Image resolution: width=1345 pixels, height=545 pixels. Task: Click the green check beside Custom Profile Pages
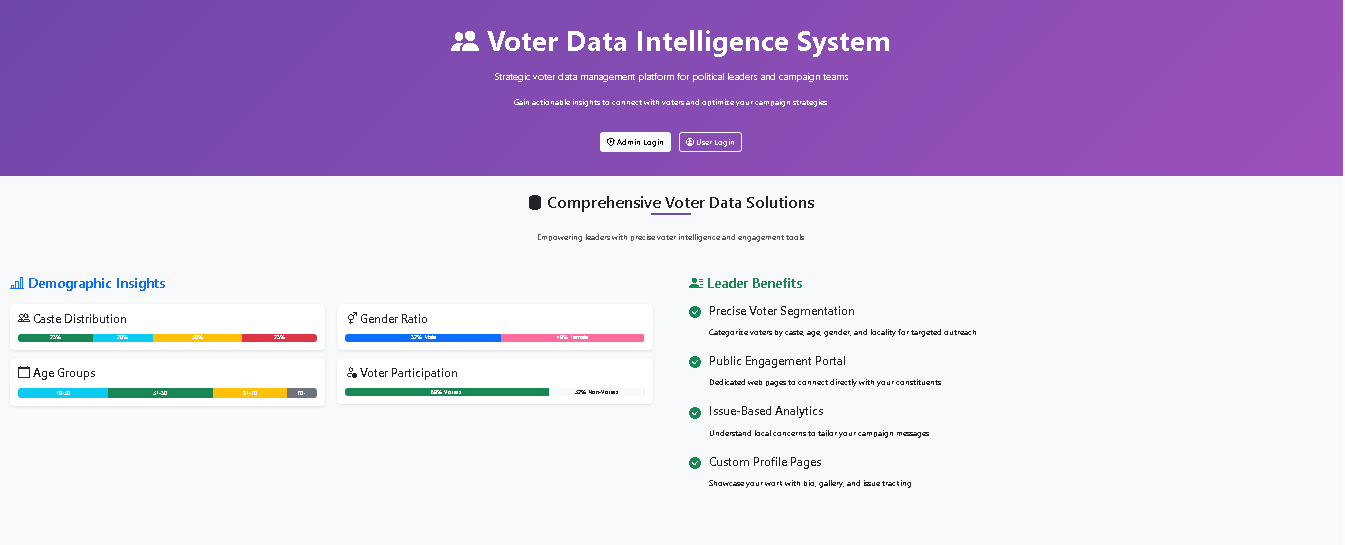[695, 463]
